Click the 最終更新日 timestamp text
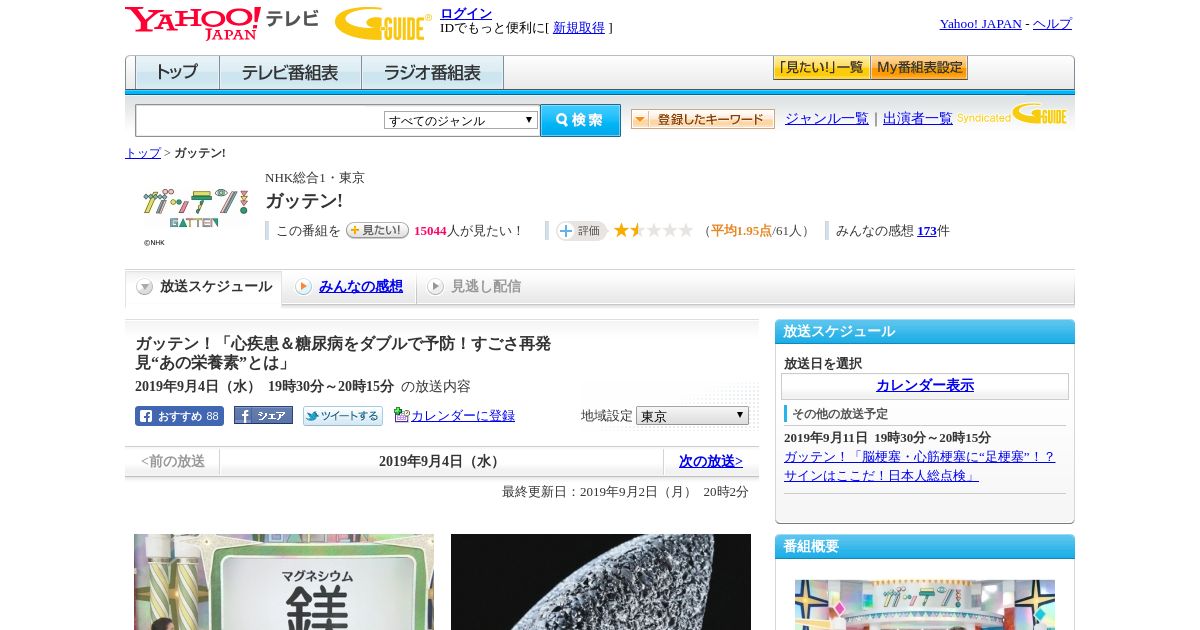Image resolution: width=1200 pixels, height=630 pixels. pyautogui.click(x=625, y=492)
